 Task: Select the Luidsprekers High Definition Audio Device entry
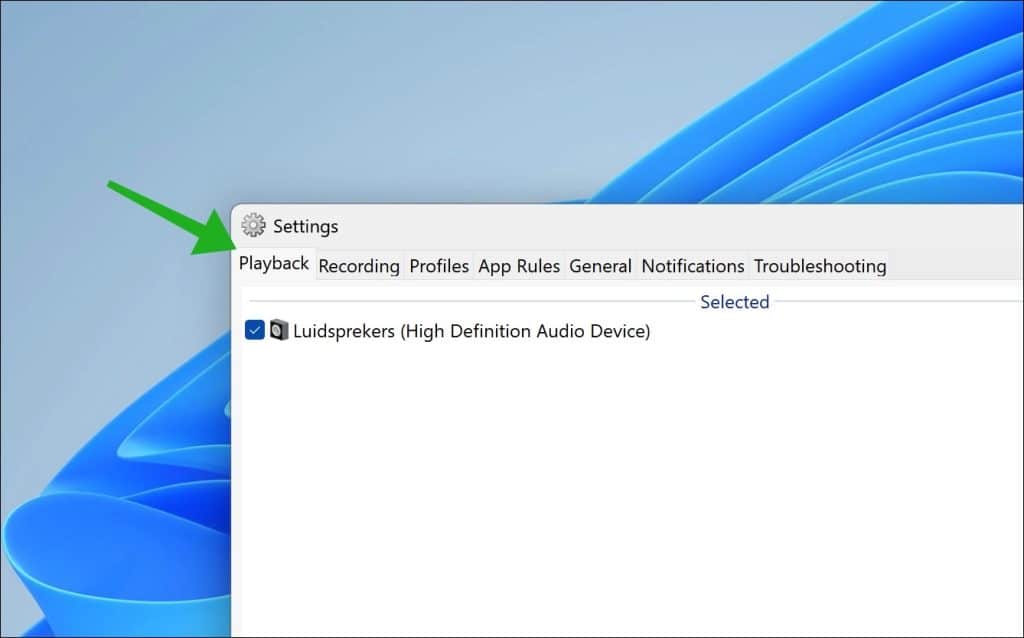pyautogui.click(x=472, y=331)
